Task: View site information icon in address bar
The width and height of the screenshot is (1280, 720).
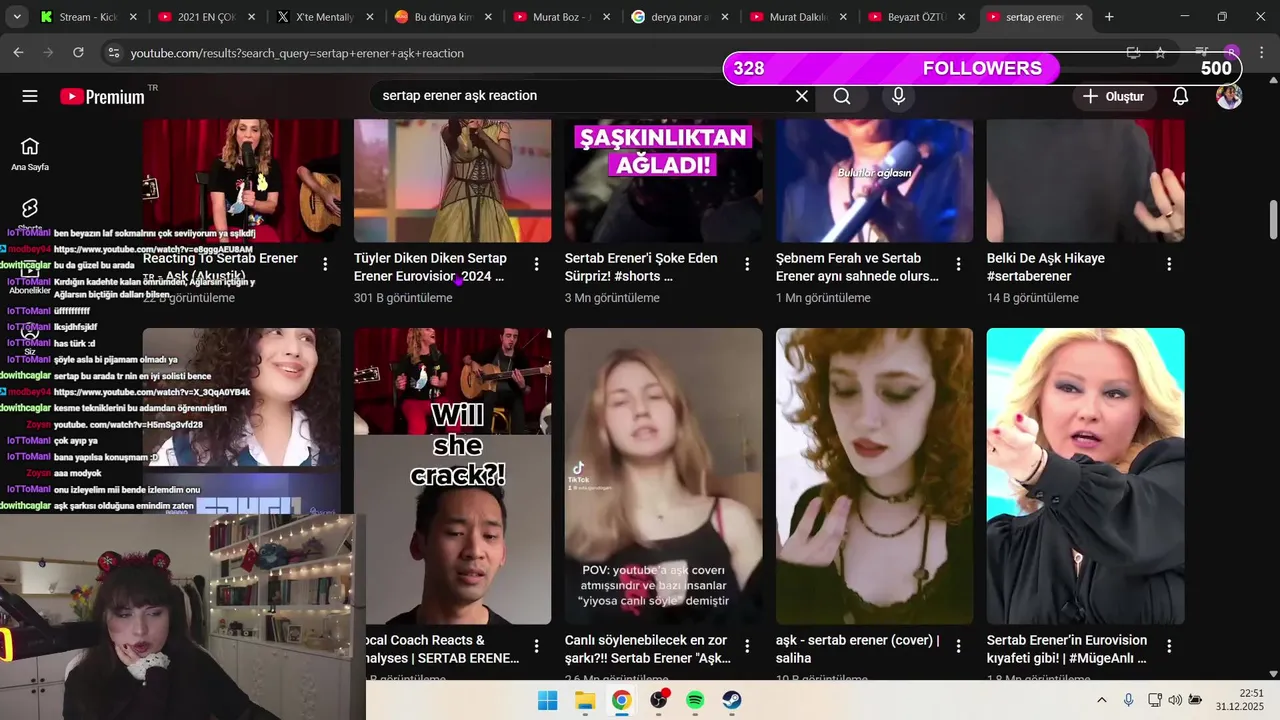Action: (x=113, y=53)
